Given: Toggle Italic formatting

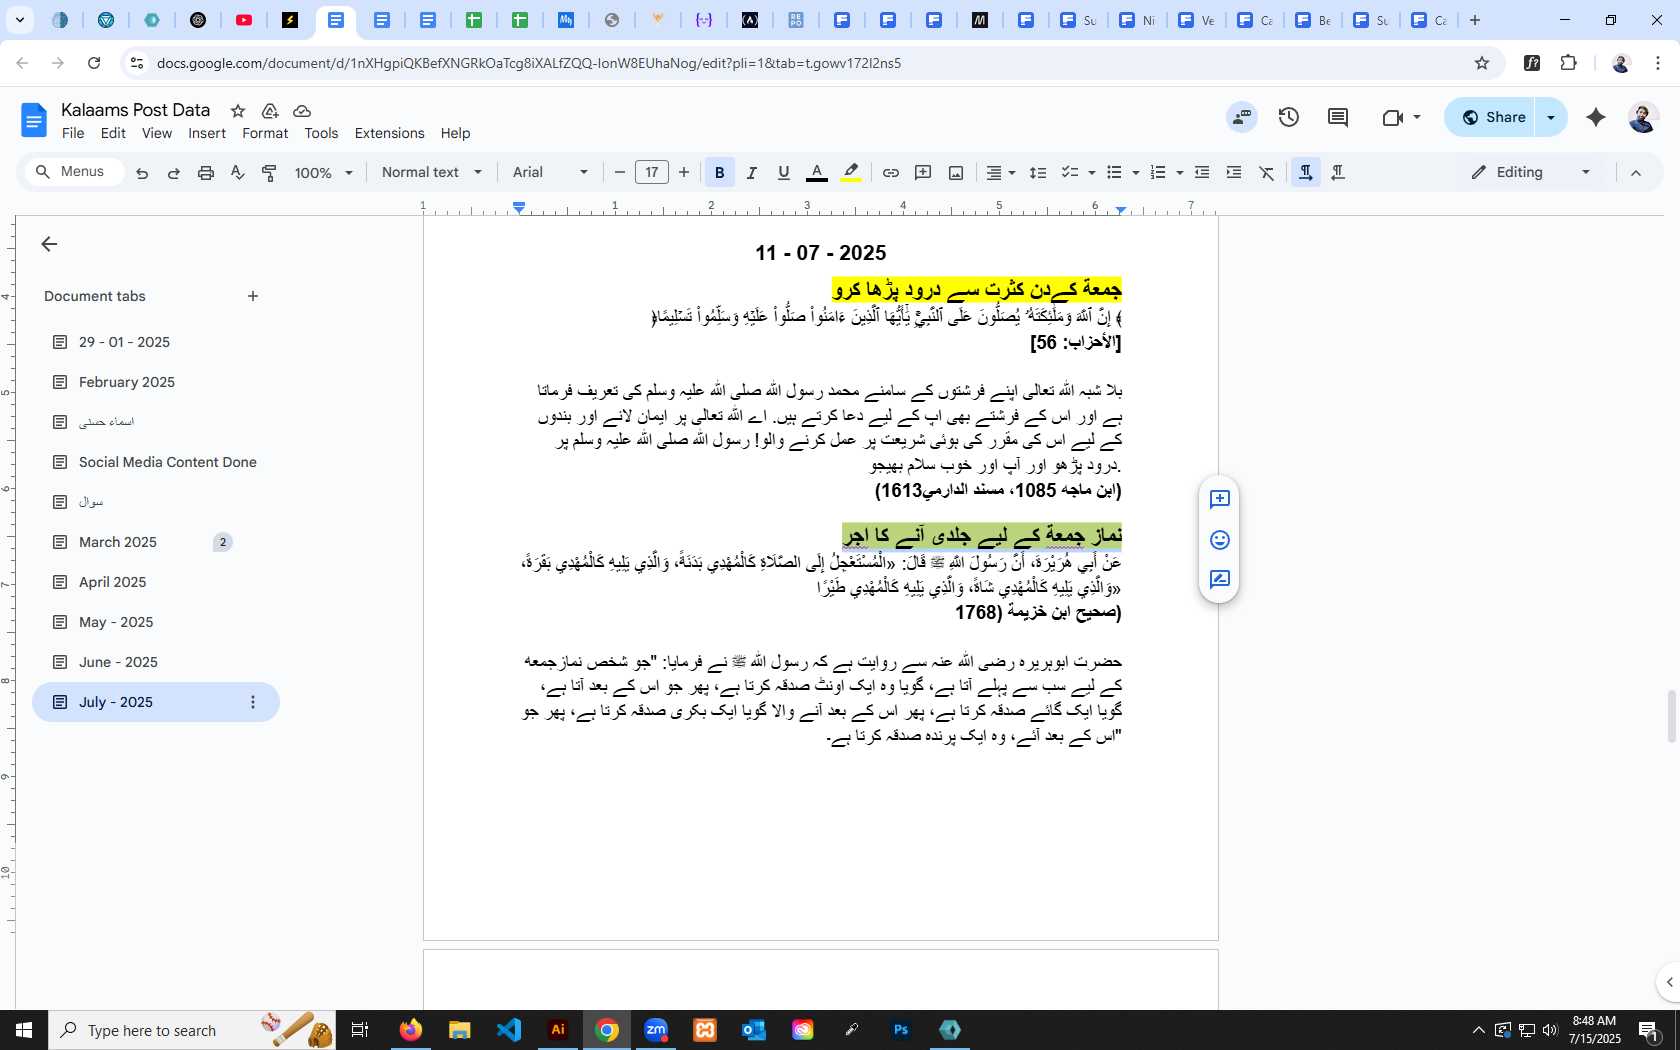Looking at the screenshot, I should [752, 173].
